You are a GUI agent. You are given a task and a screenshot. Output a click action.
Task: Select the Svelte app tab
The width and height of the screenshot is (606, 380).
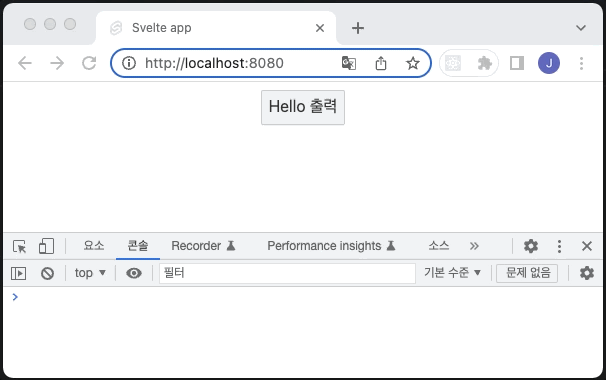click(x=216, y=28)
